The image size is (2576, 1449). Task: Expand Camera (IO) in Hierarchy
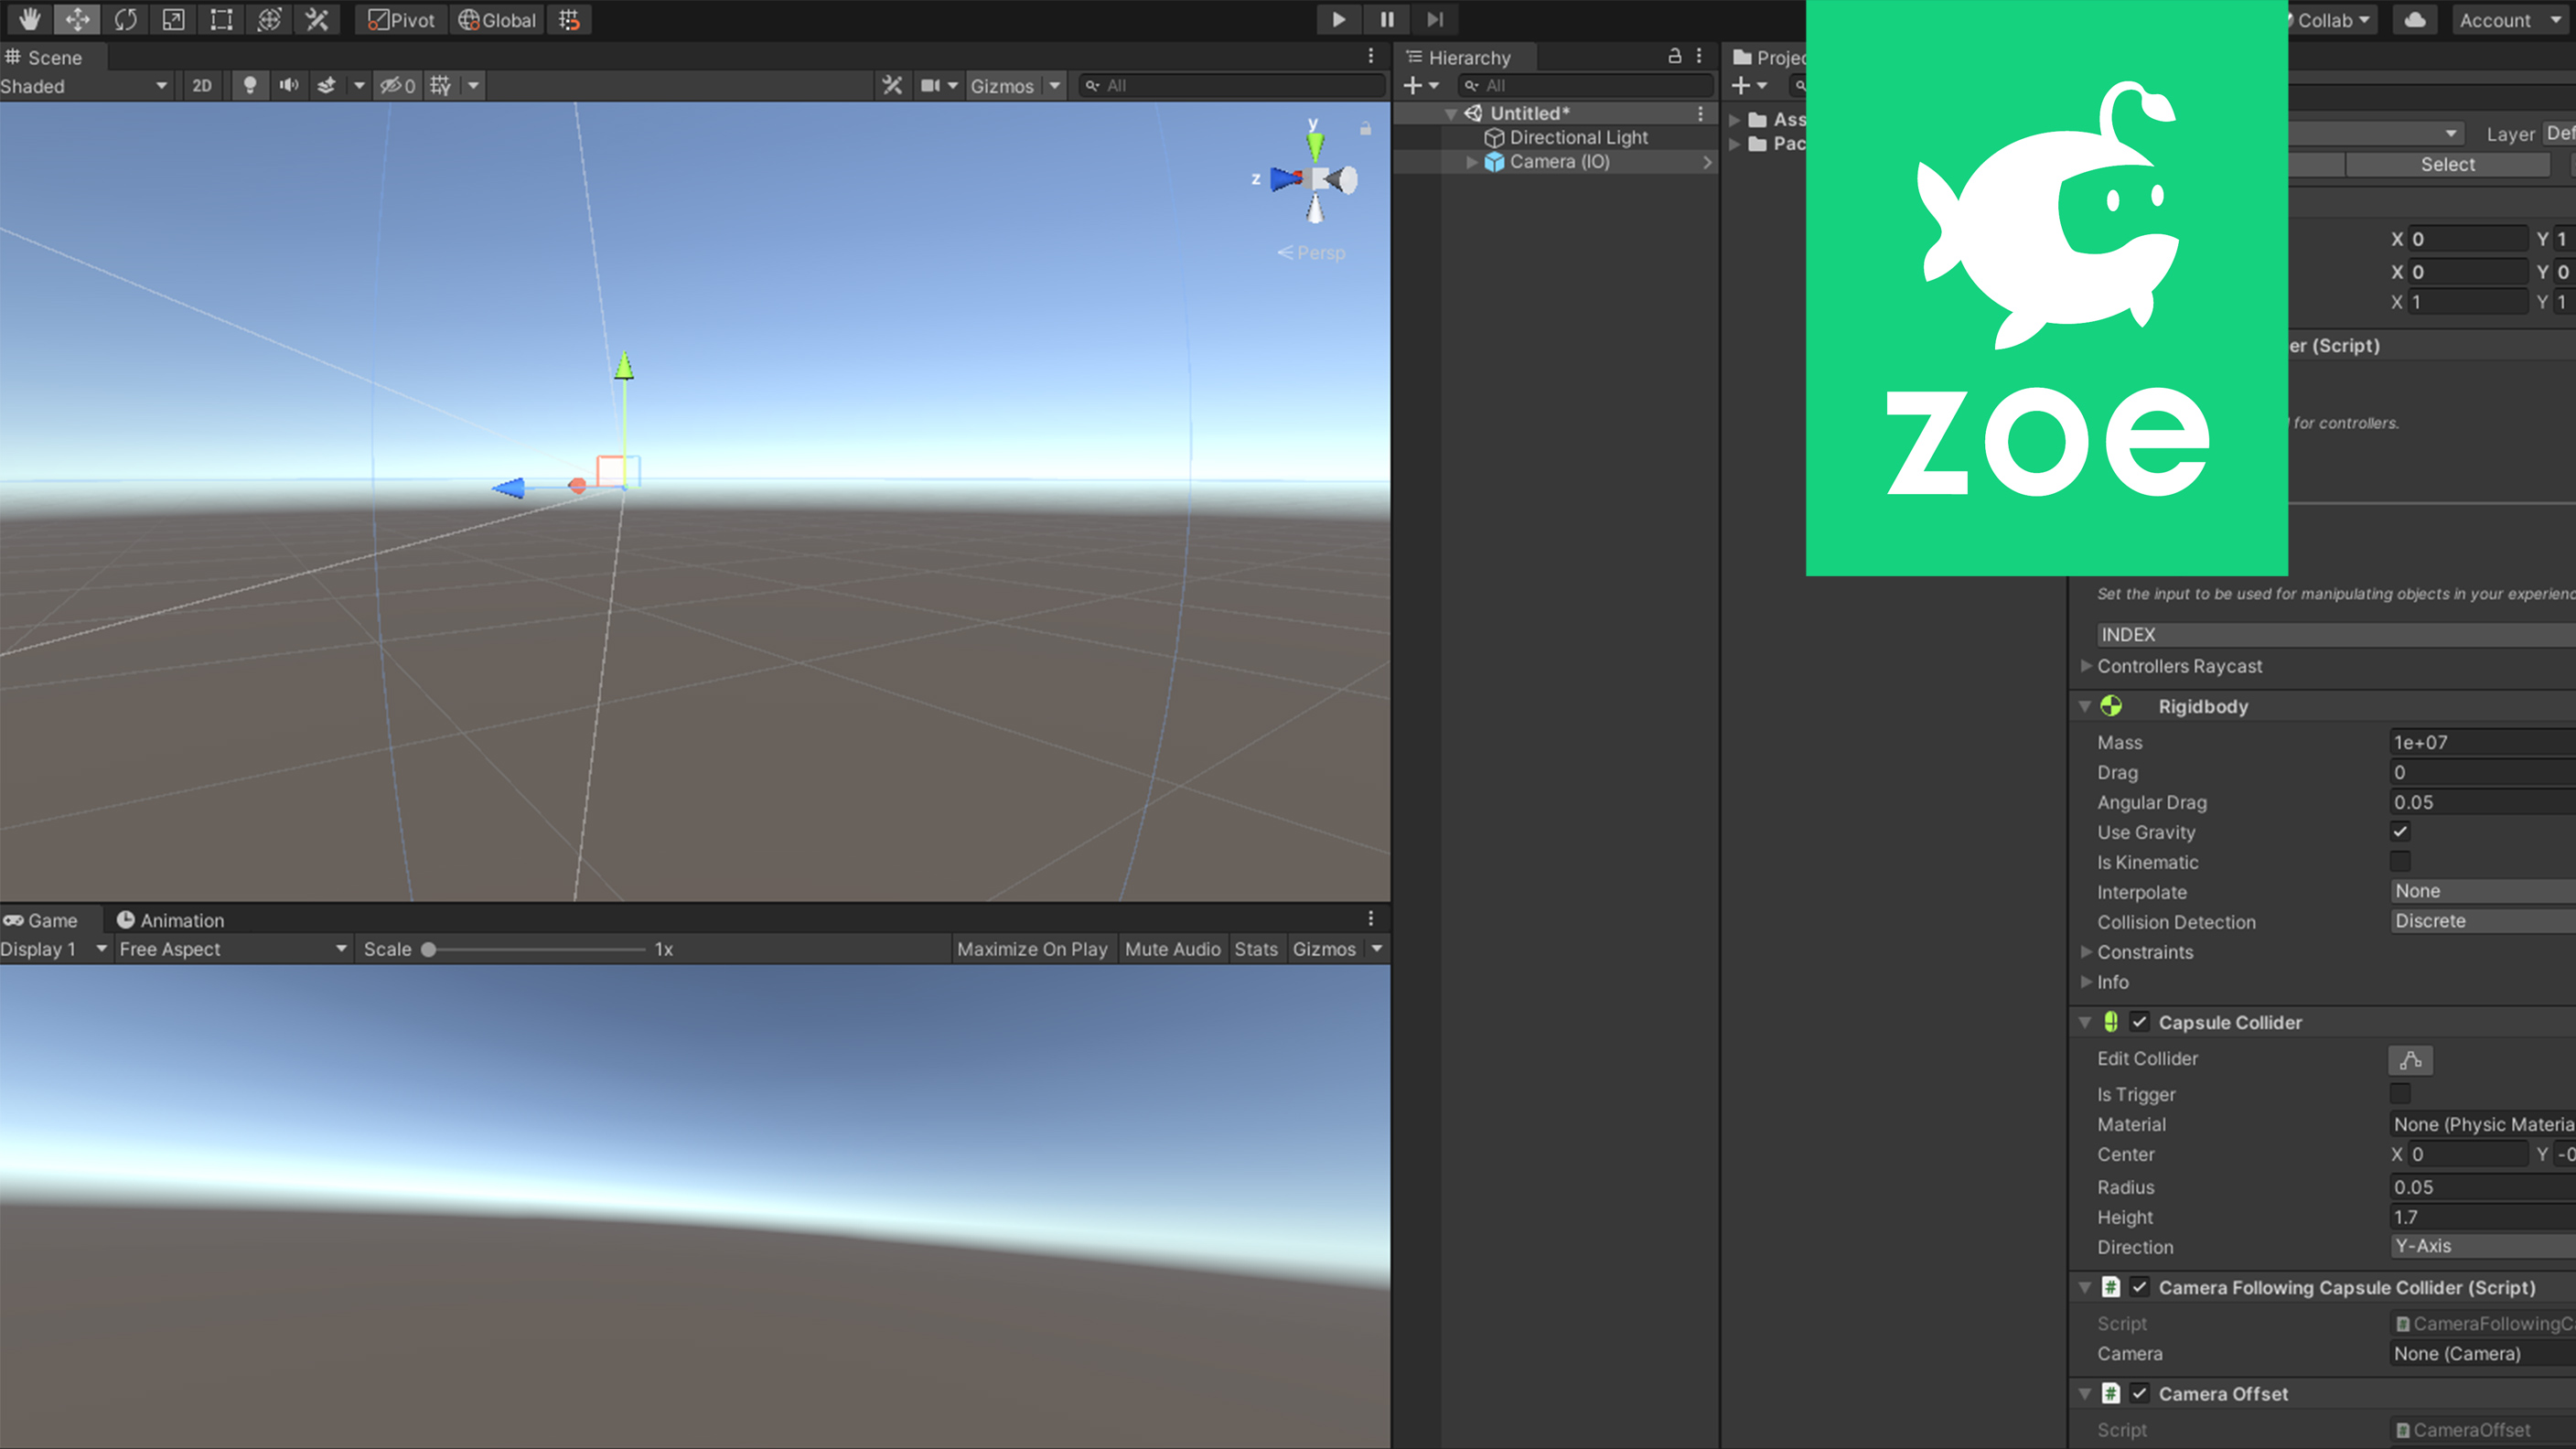click(1471, 162)
